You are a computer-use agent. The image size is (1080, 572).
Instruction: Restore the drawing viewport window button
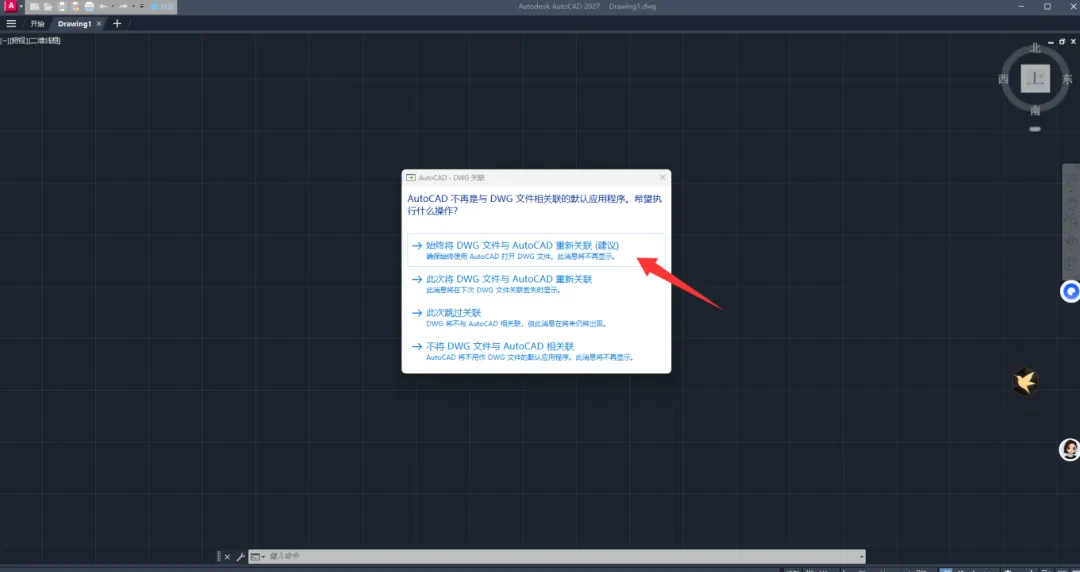tap(1061, 42)
